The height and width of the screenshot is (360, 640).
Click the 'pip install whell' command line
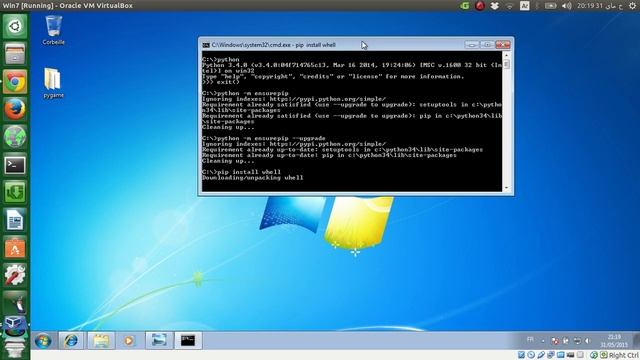(241, 172)
